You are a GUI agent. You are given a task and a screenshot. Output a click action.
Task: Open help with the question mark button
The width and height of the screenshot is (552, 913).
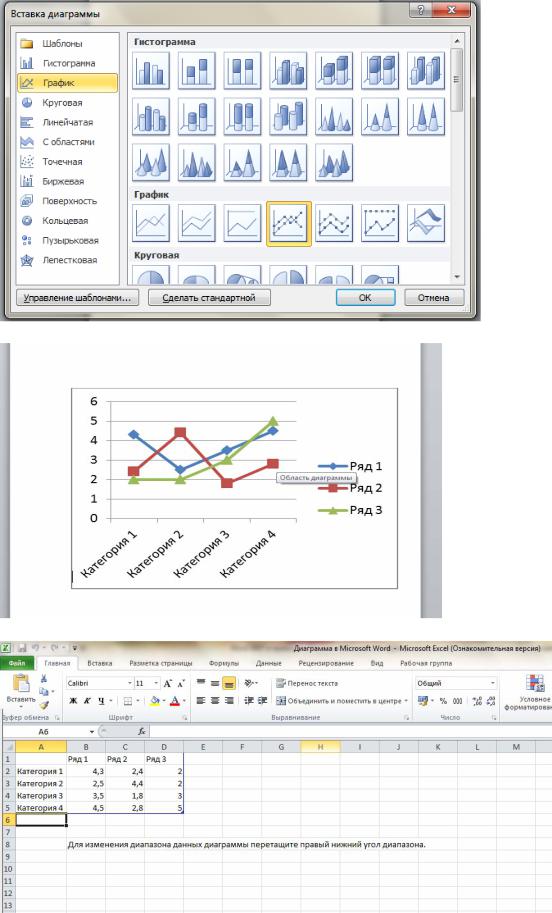click(421, 10)
